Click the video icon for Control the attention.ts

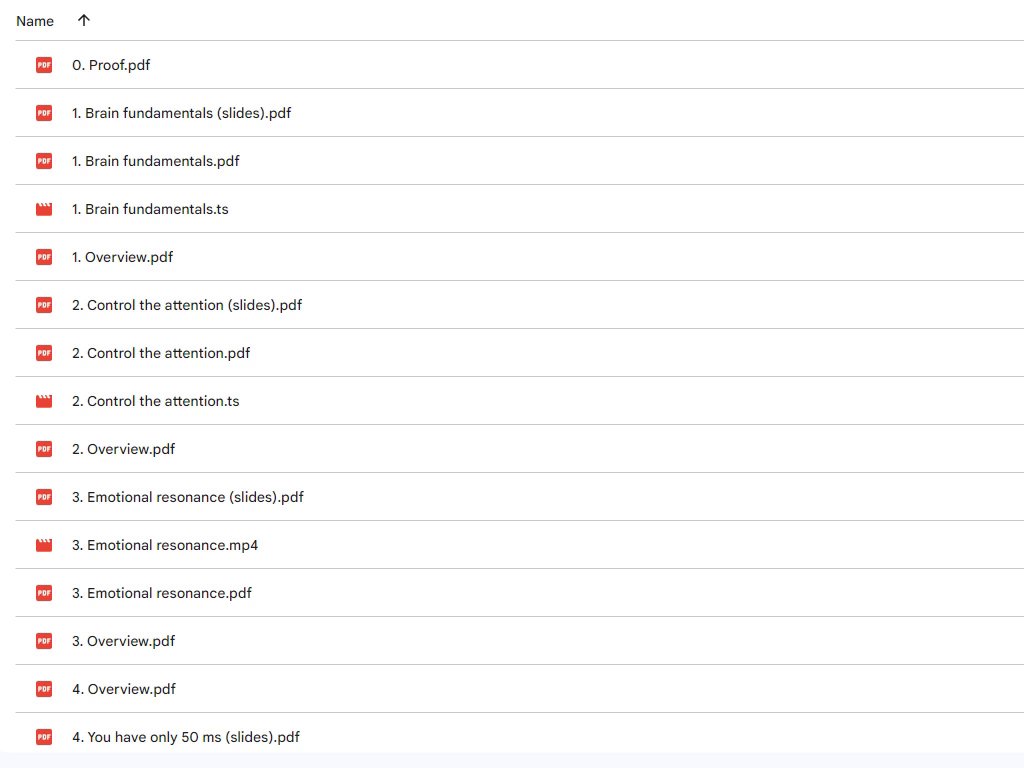44,401
